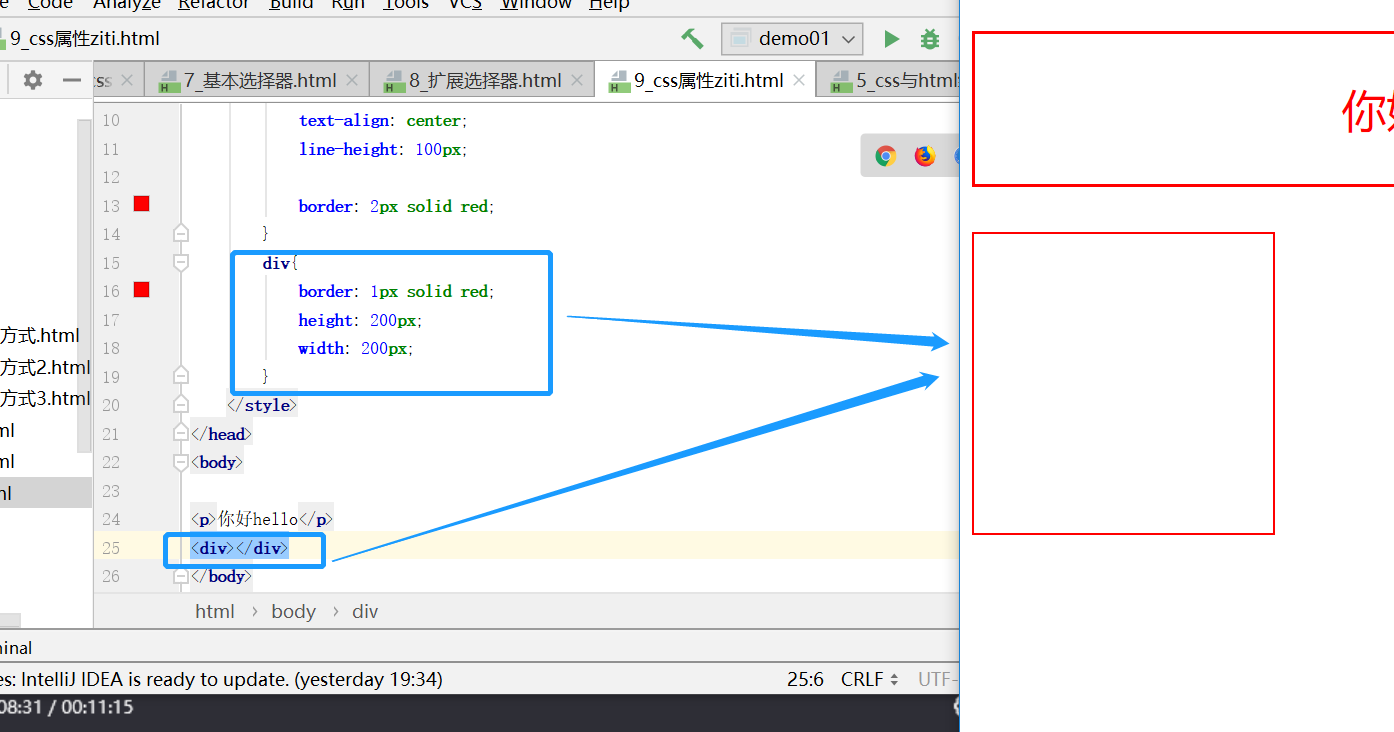1394x732 pixels.
Task: Open 方式2.html in the project tree
Action: pyautogui.click(x=45, y=367)
